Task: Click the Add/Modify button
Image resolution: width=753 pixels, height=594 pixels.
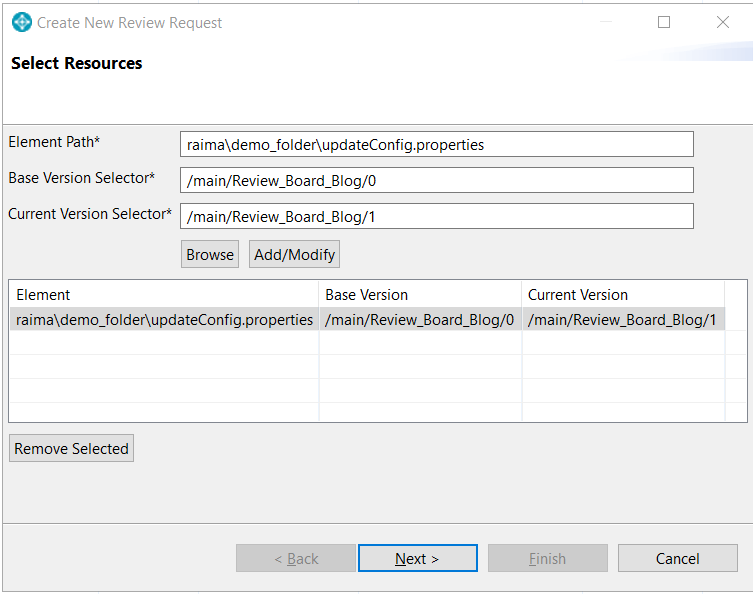Action: [294, 254]
